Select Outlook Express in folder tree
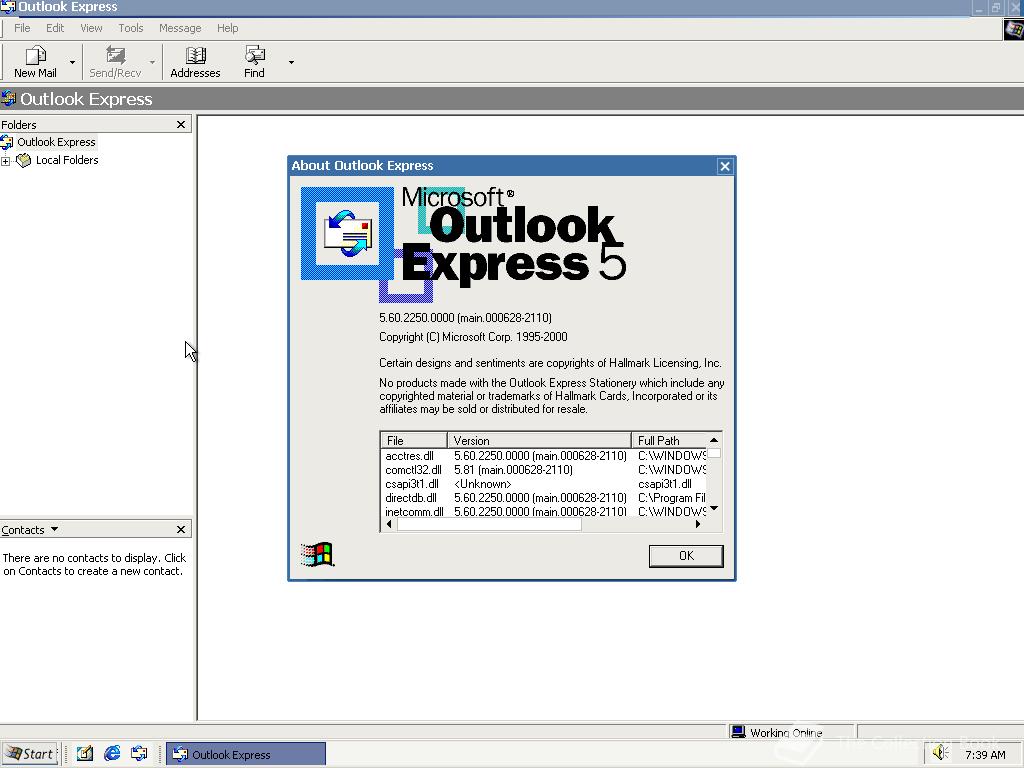Image resolution: width=1024 pixels, height=768 pixels. click(56, 142)
